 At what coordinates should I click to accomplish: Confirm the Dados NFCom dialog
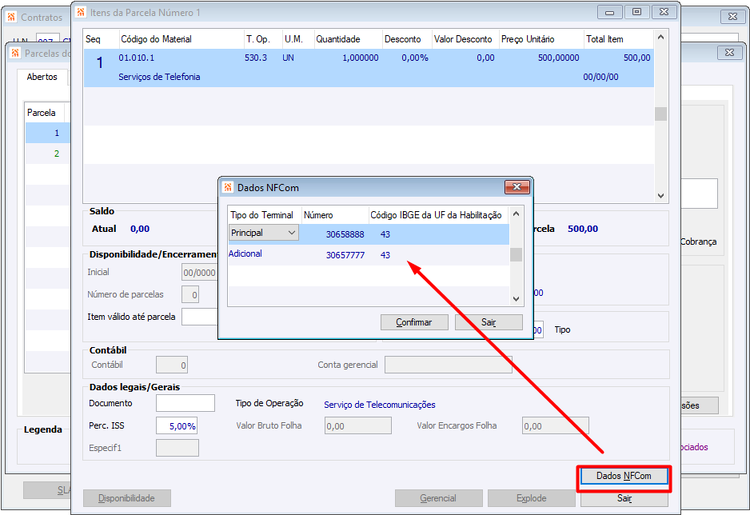pyautogui.click(x=414, y=322)
